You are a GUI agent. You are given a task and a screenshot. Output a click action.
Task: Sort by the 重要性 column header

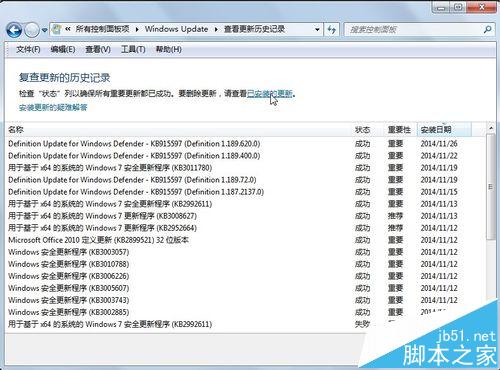[399, 129]
